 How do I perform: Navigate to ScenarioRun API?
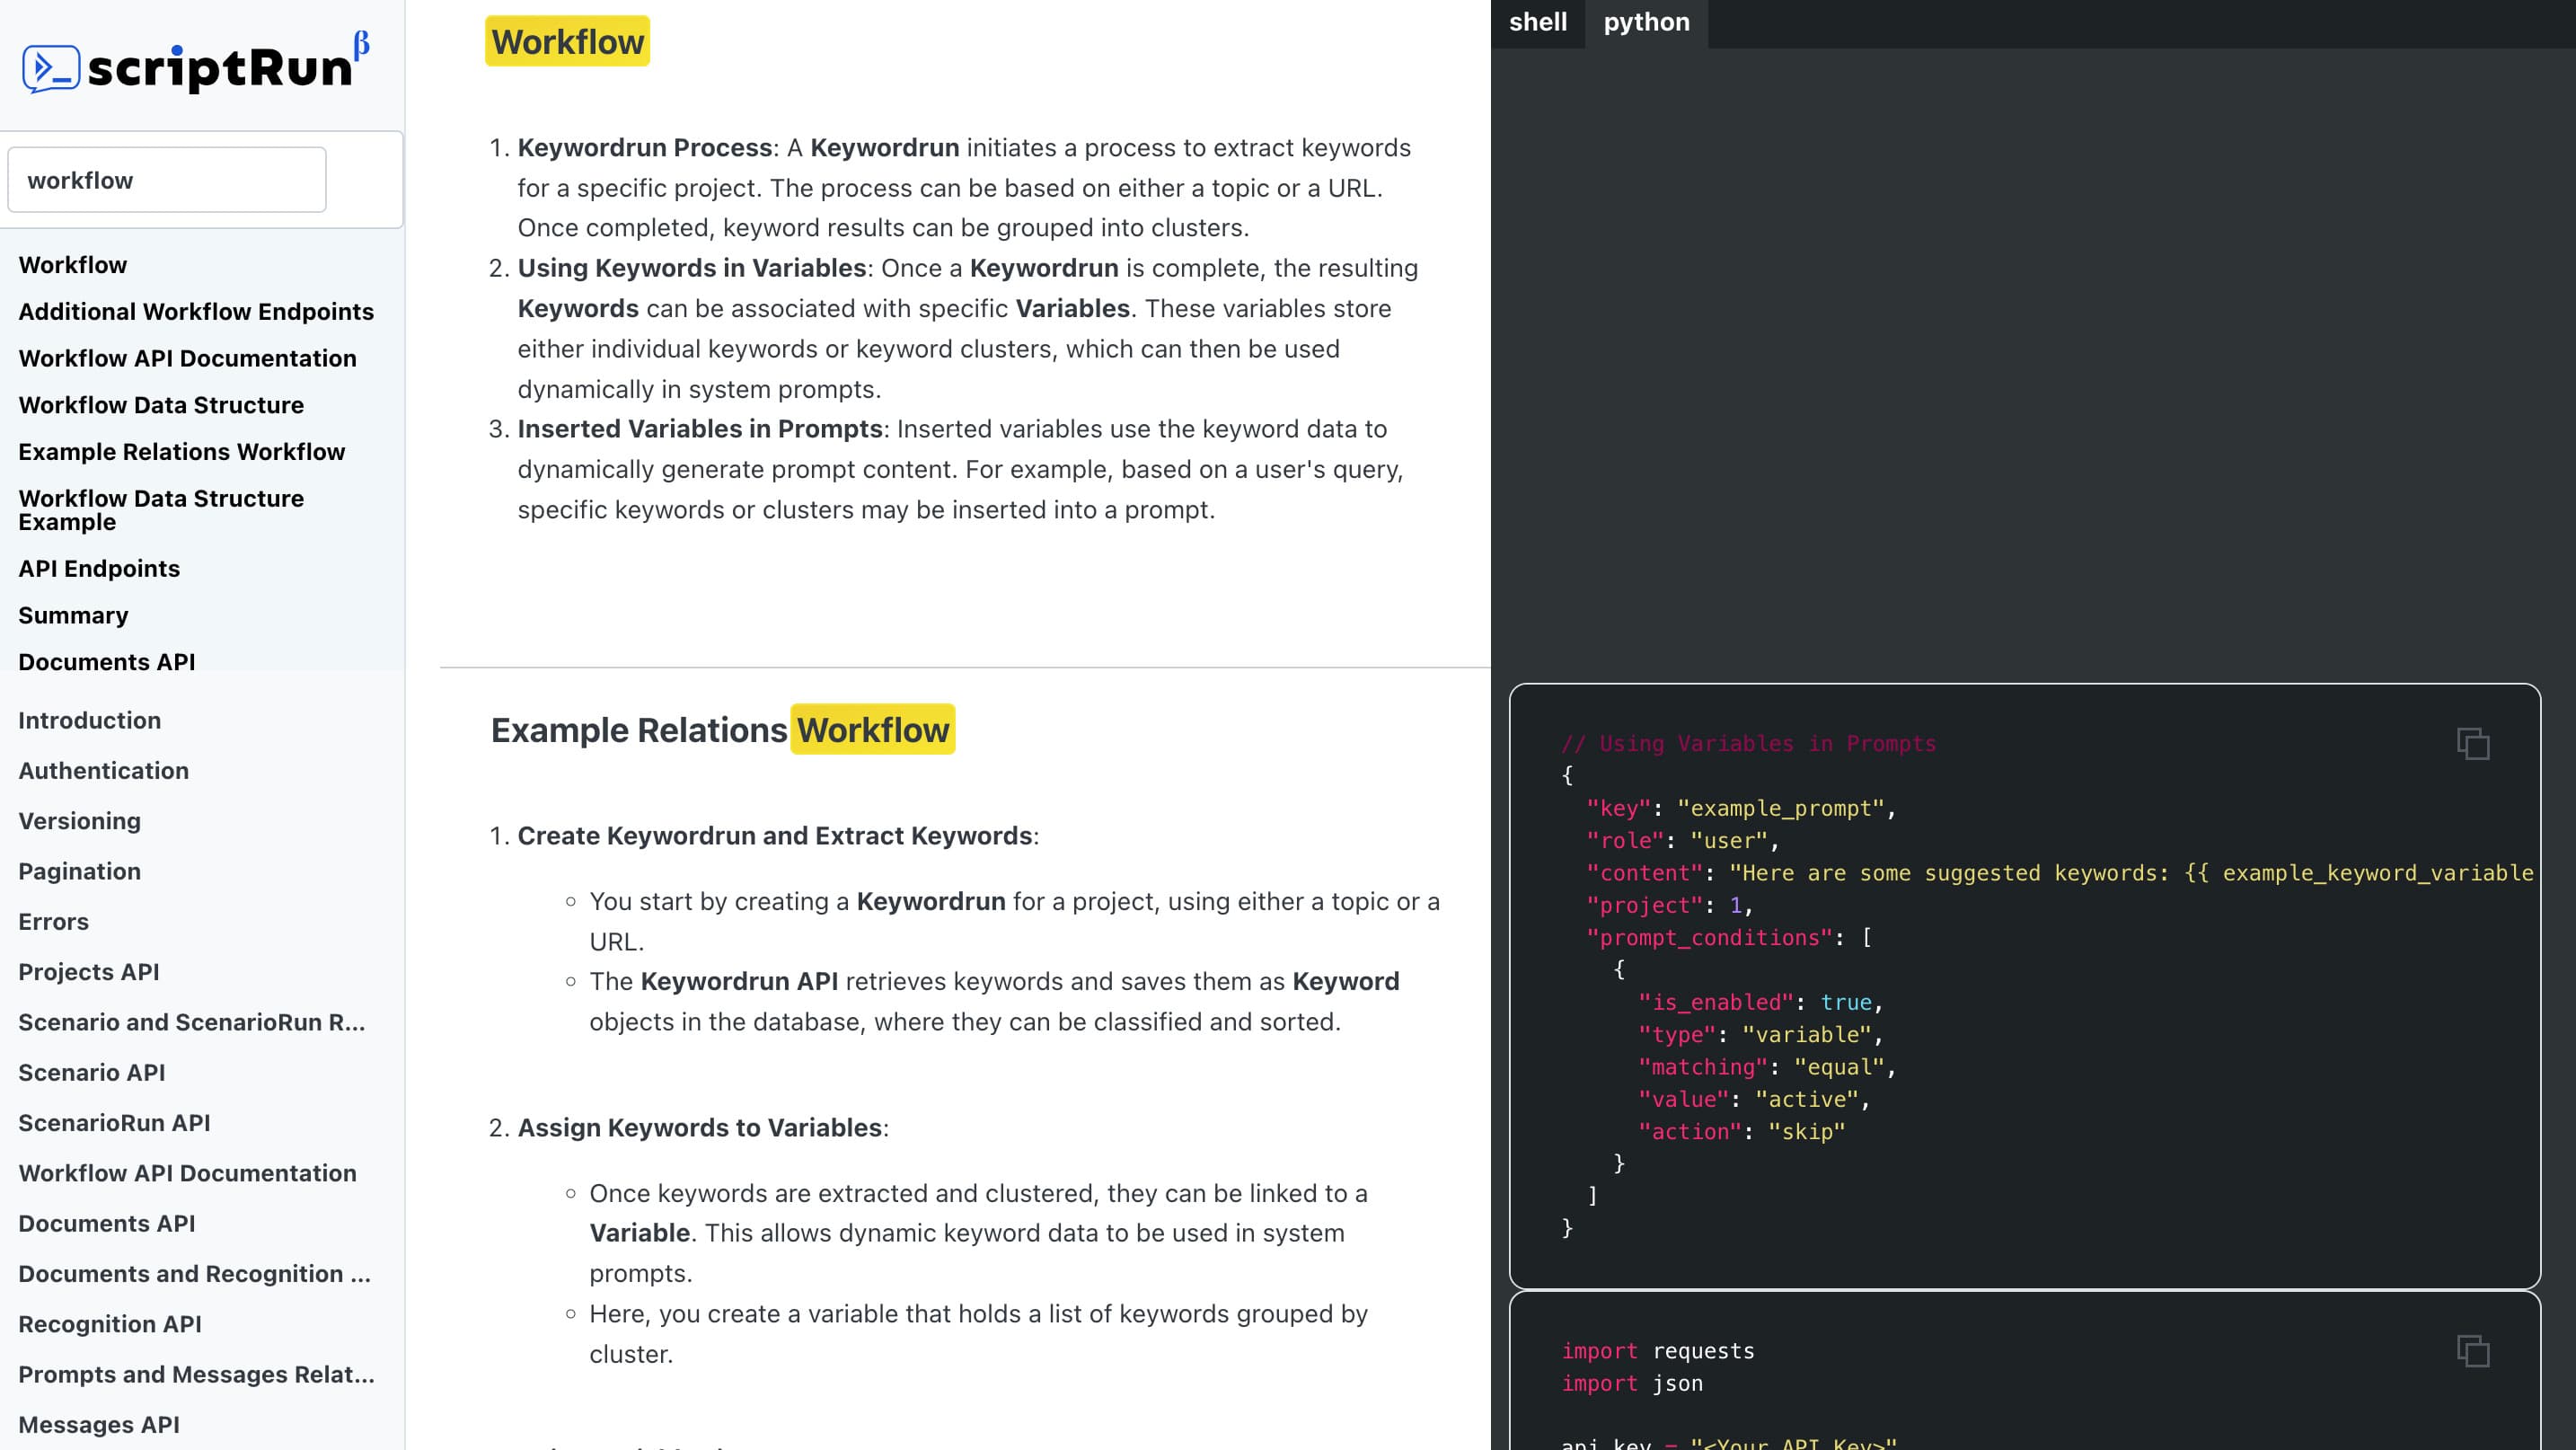(x=114, y=1123)
